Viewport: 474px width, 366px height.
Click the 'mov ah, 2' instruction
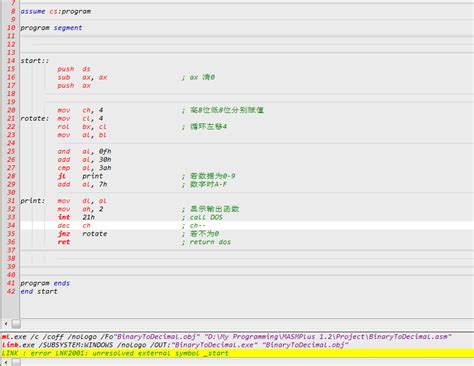80,209
